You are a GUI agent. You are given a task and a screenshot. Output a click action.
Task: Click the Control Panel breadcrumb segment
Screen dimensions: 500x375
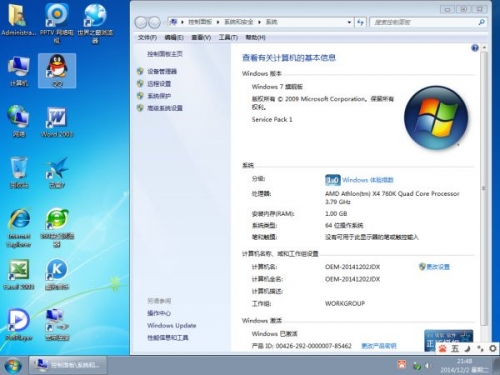click(200, 22)
